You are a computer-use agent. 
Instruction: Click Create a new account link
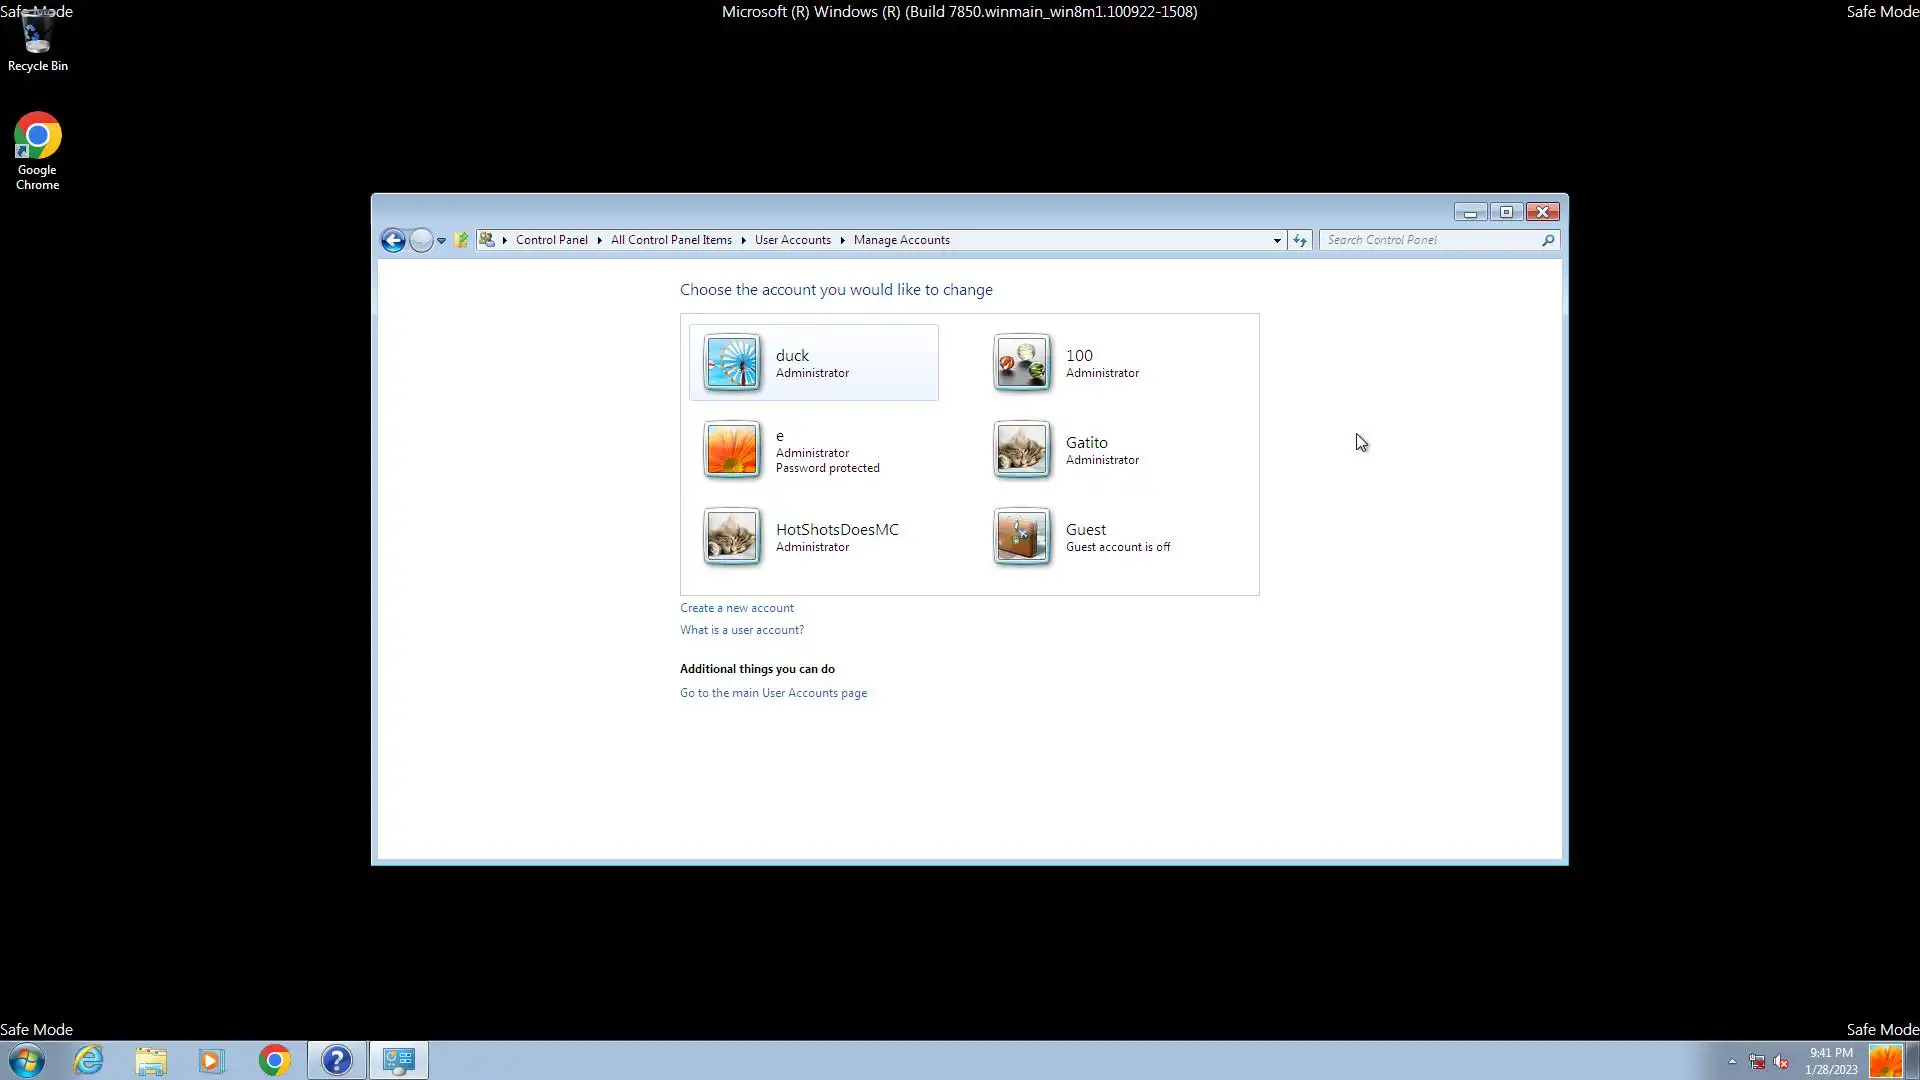[x=737, y=608]
